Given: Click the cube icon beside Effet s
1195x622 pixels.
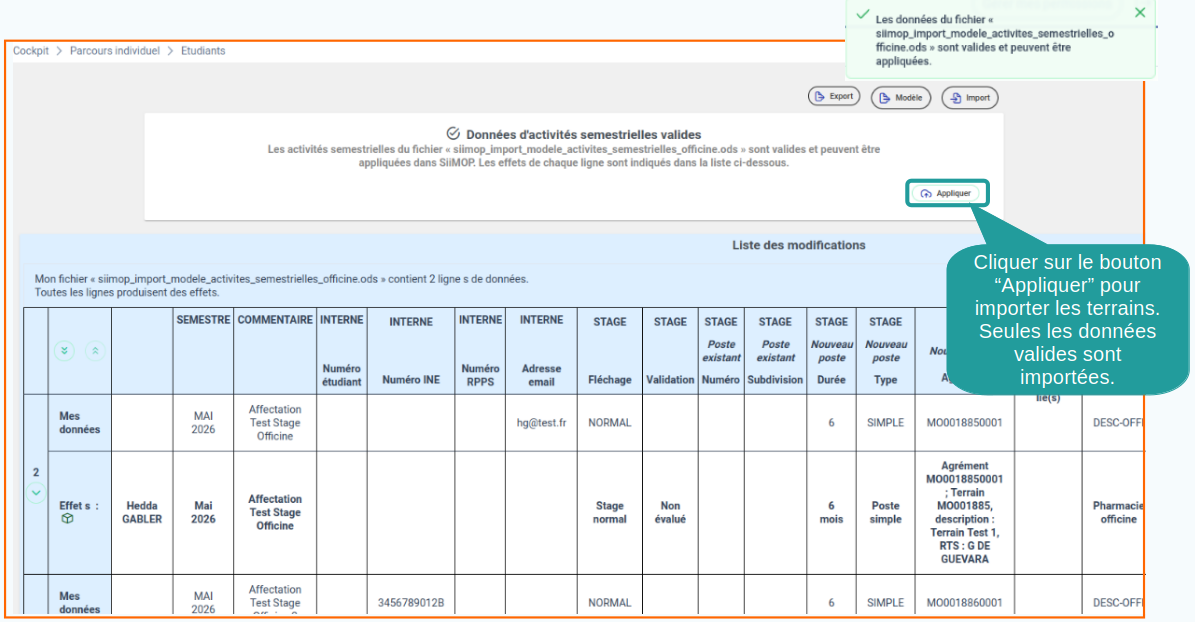Looking at the screenshot, I should click(68, 518).
